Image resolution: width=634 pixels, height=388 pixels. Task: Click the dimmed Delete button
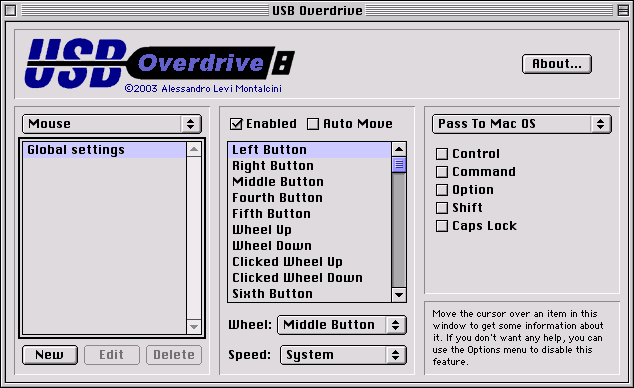(174, 355)
